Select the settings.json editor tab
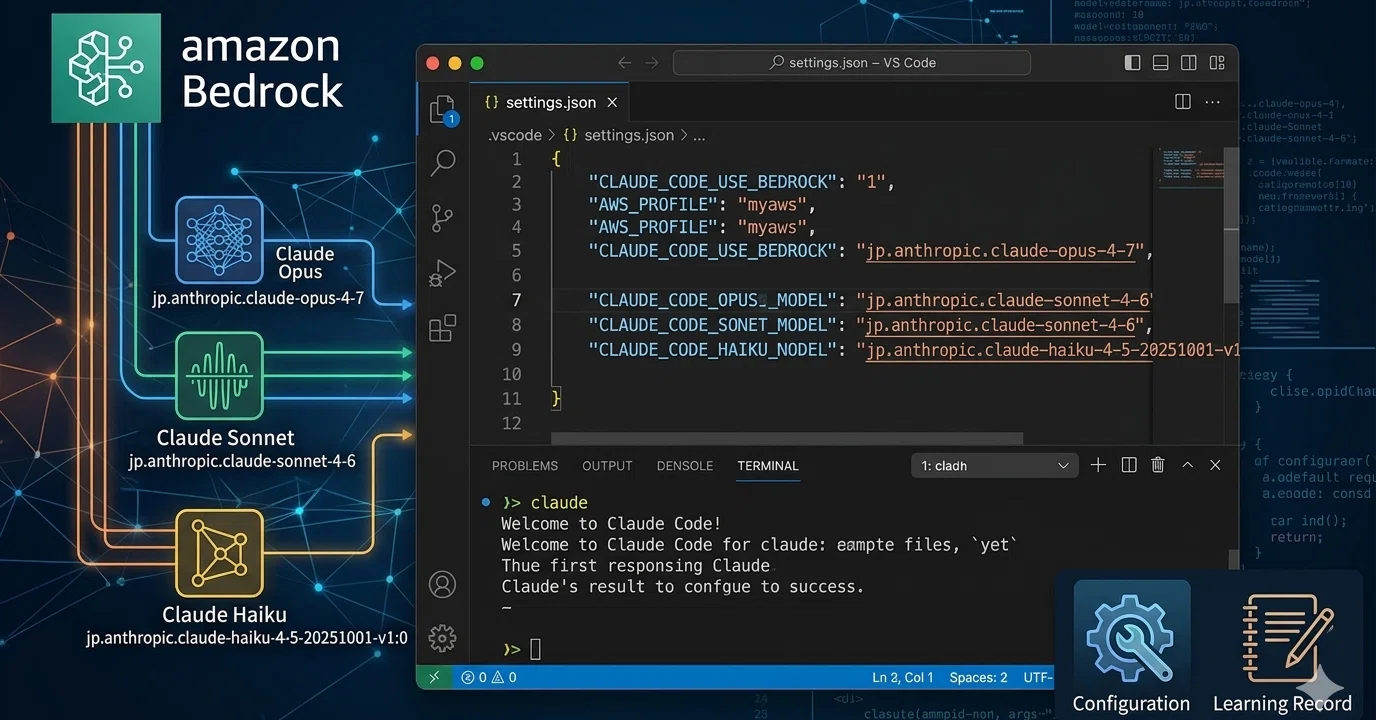Viewport: 1376px width, 720px height. click(550, 102)
